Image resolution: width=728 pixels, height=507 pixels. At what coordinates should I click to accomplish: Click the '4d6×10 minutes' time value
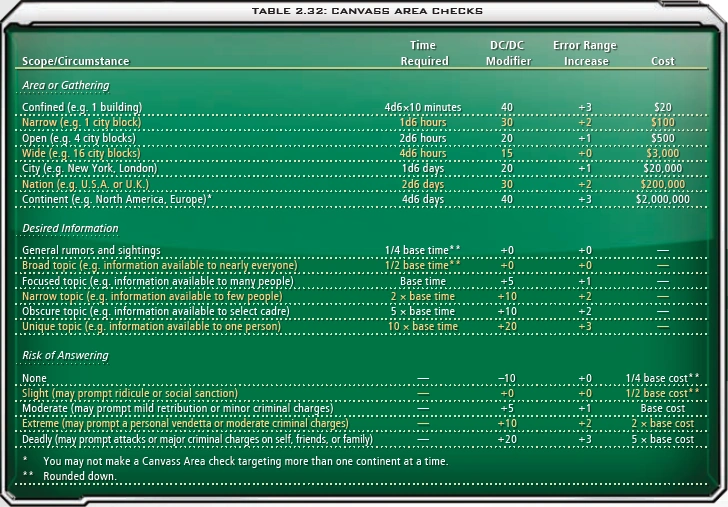423,107
